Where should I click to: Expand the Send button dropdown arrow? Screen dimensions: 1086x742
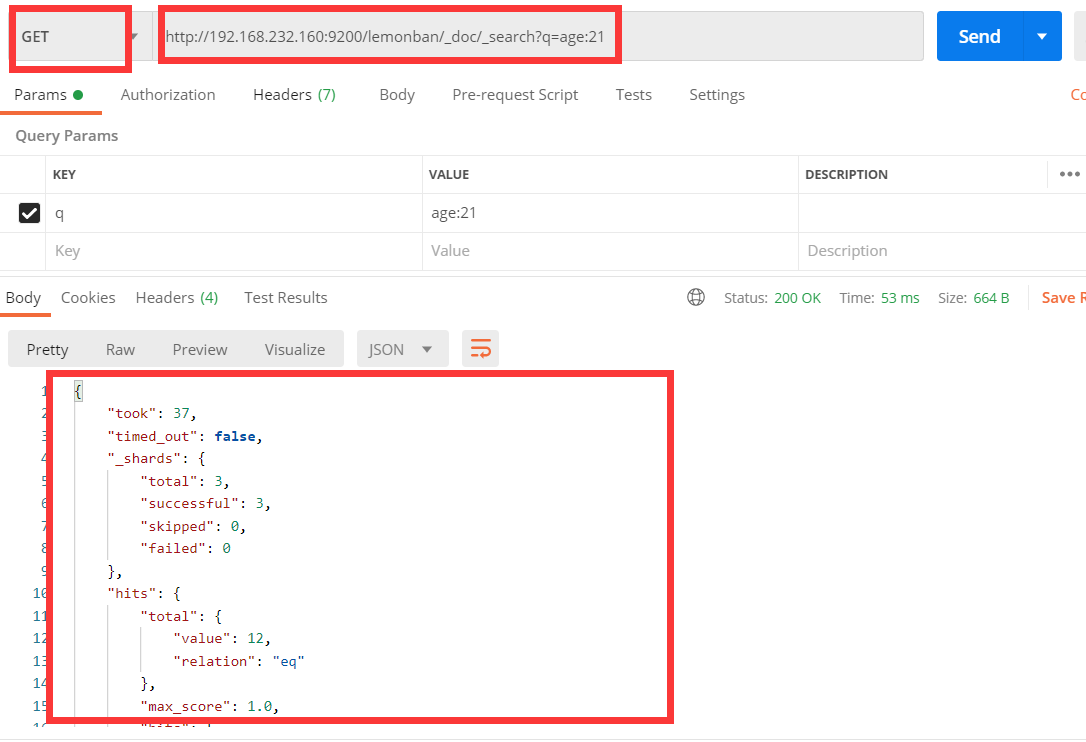click(x=1042, y=37)
